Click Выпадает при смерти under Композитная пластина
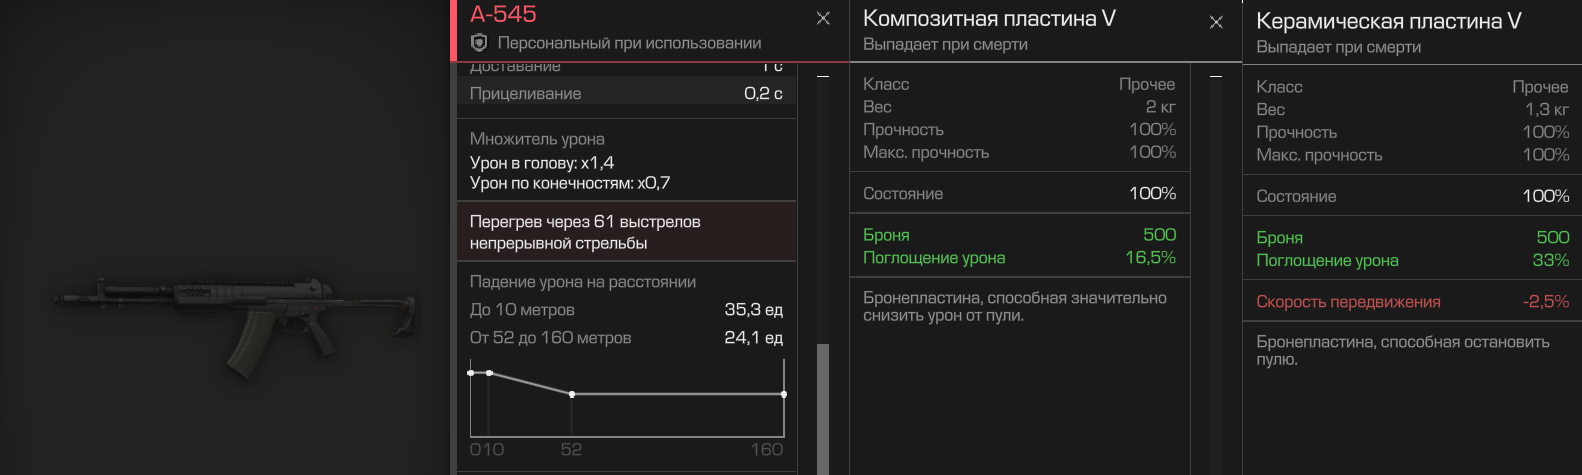 tap(945, 45)
